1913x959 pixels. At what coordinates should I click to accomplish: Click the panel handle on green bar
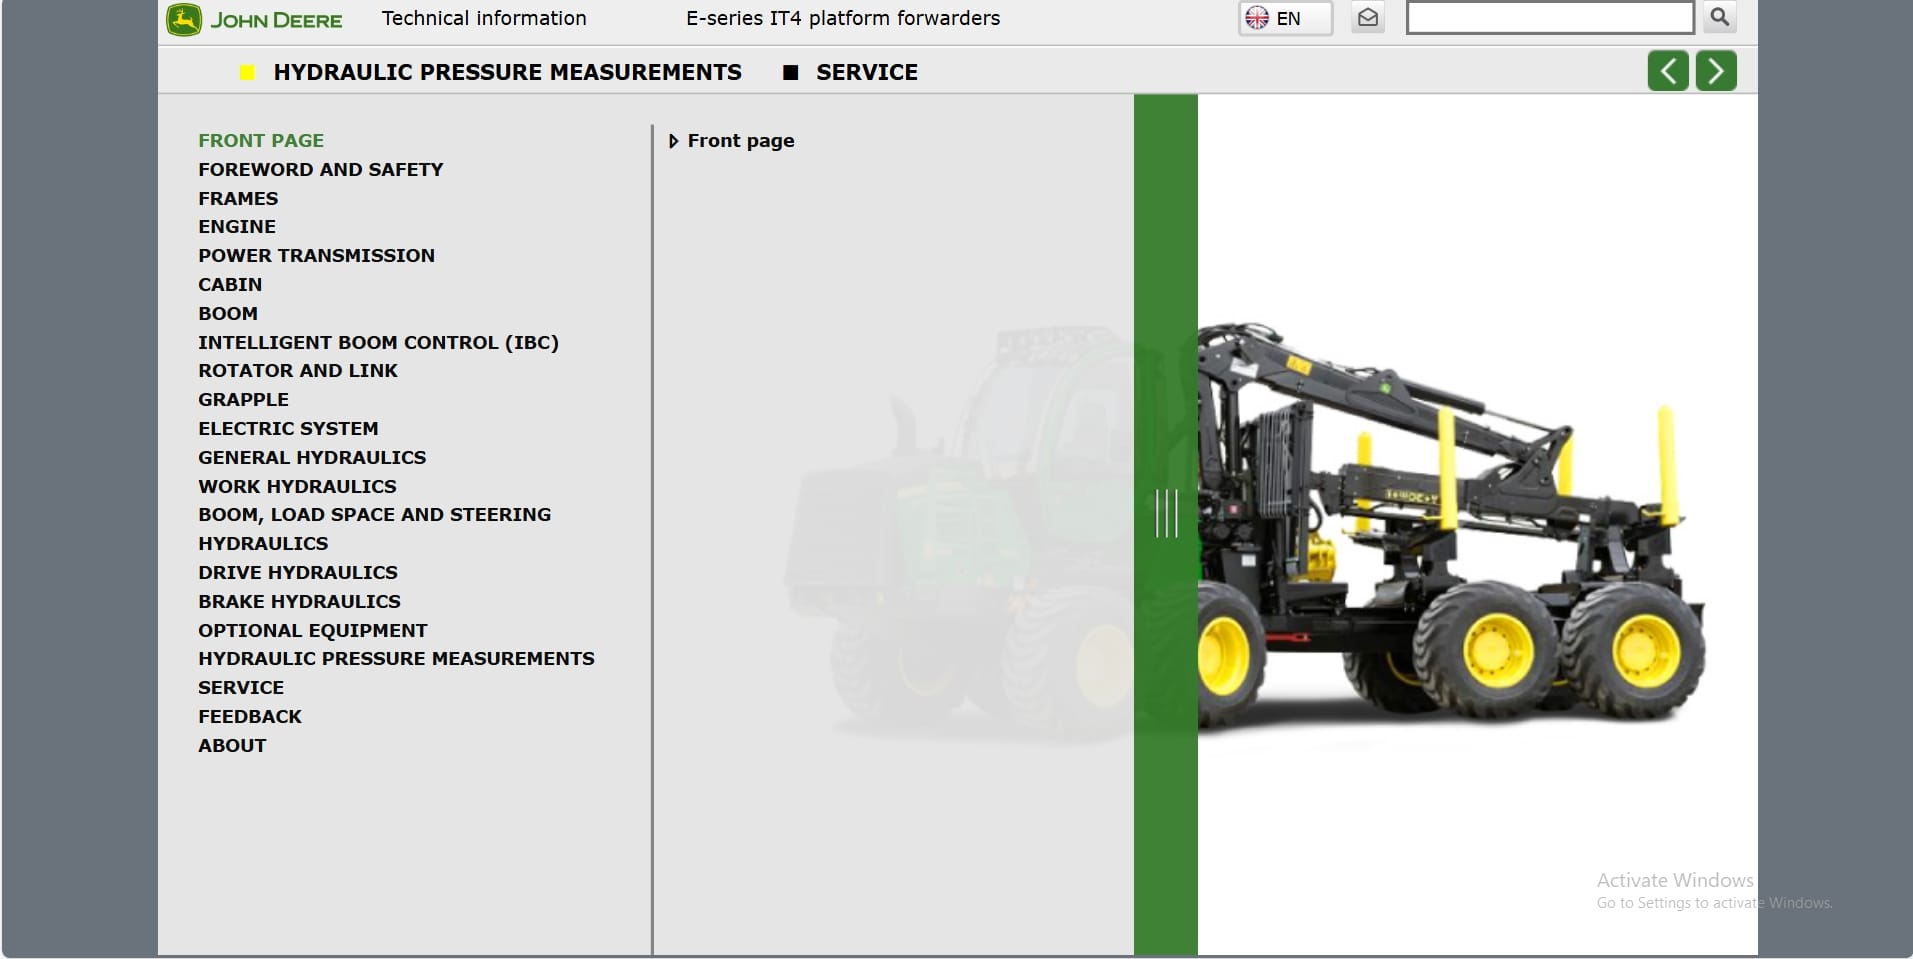(x=1166, y=513)
